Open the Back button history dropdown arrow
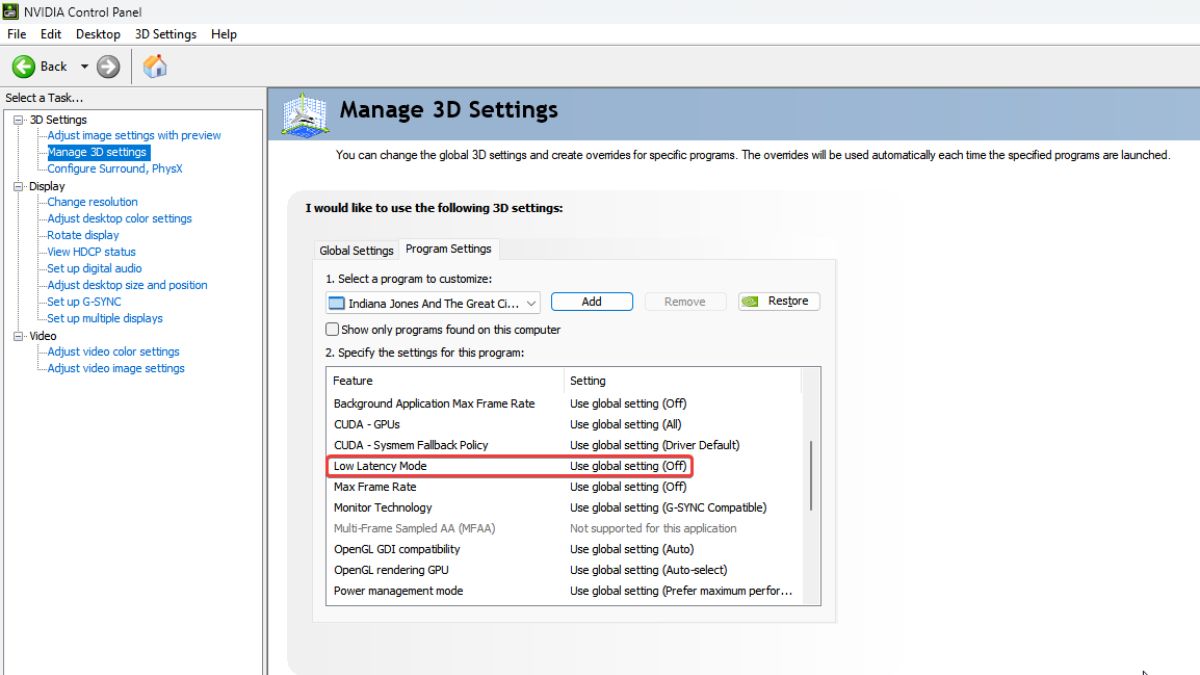 click(84, 67)
